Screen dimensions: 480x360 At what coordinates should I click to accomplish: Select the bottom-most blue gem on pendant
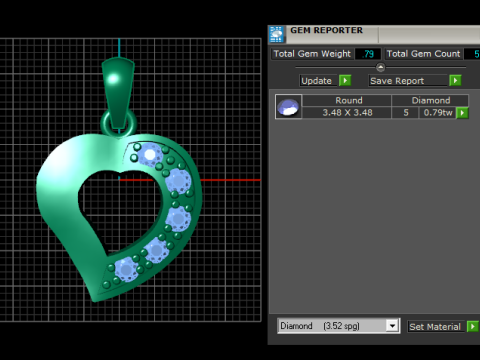pyautogui.click(x=126, y=269)
